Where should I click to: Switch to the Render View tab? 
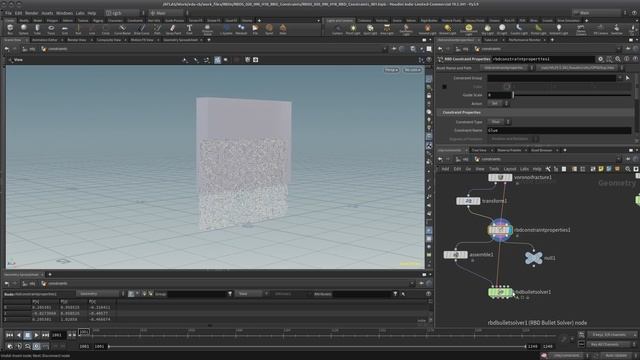tap(77, 40)
